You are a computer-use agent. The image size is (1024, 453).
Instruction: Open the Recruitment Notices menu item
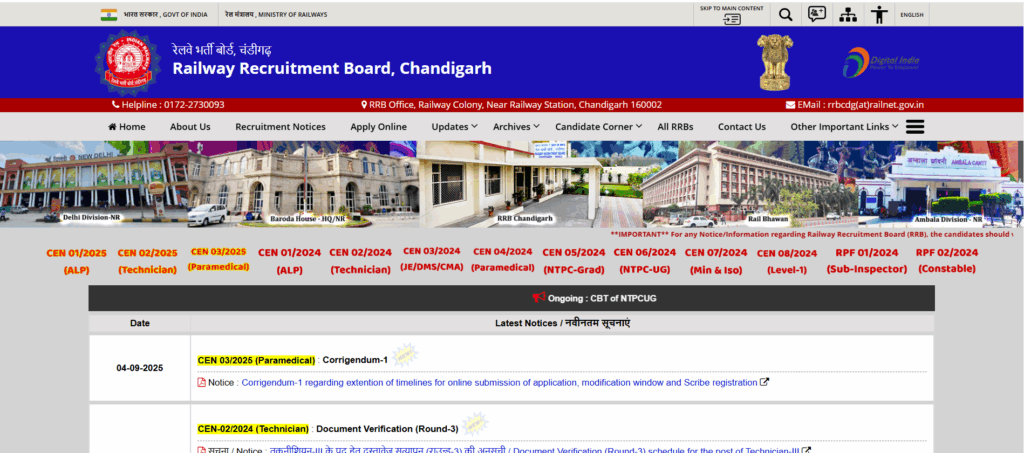[280, 127]
